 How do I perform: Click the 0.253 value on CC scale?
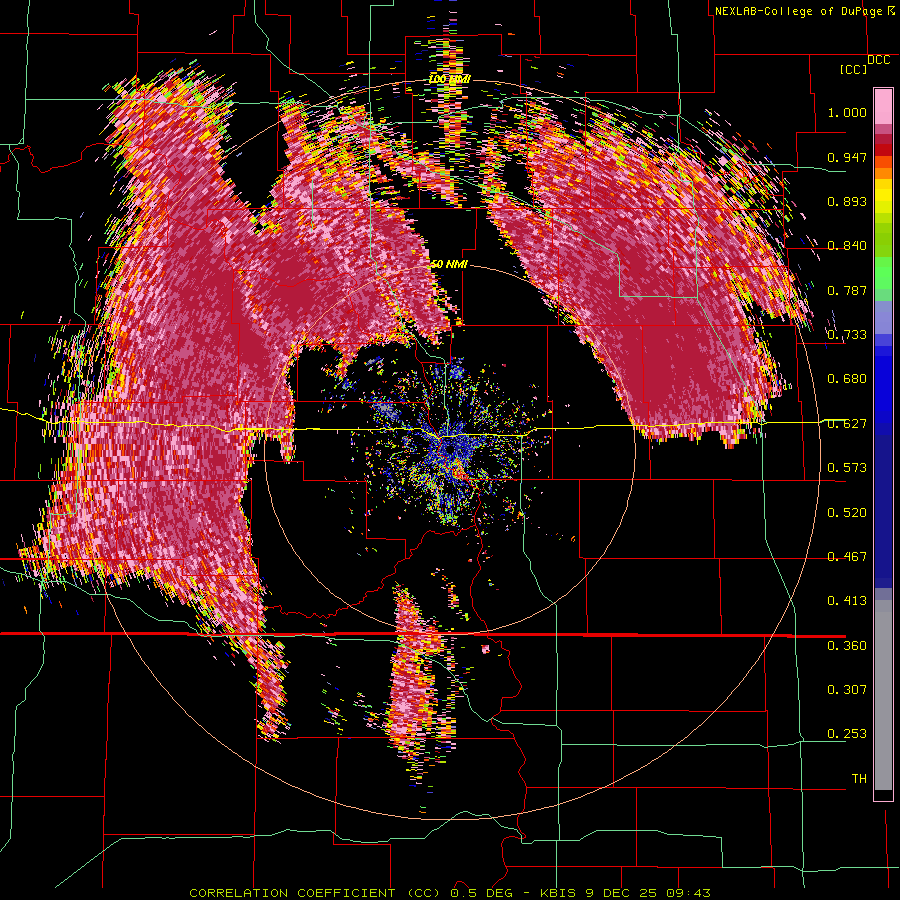pos(847,734)
